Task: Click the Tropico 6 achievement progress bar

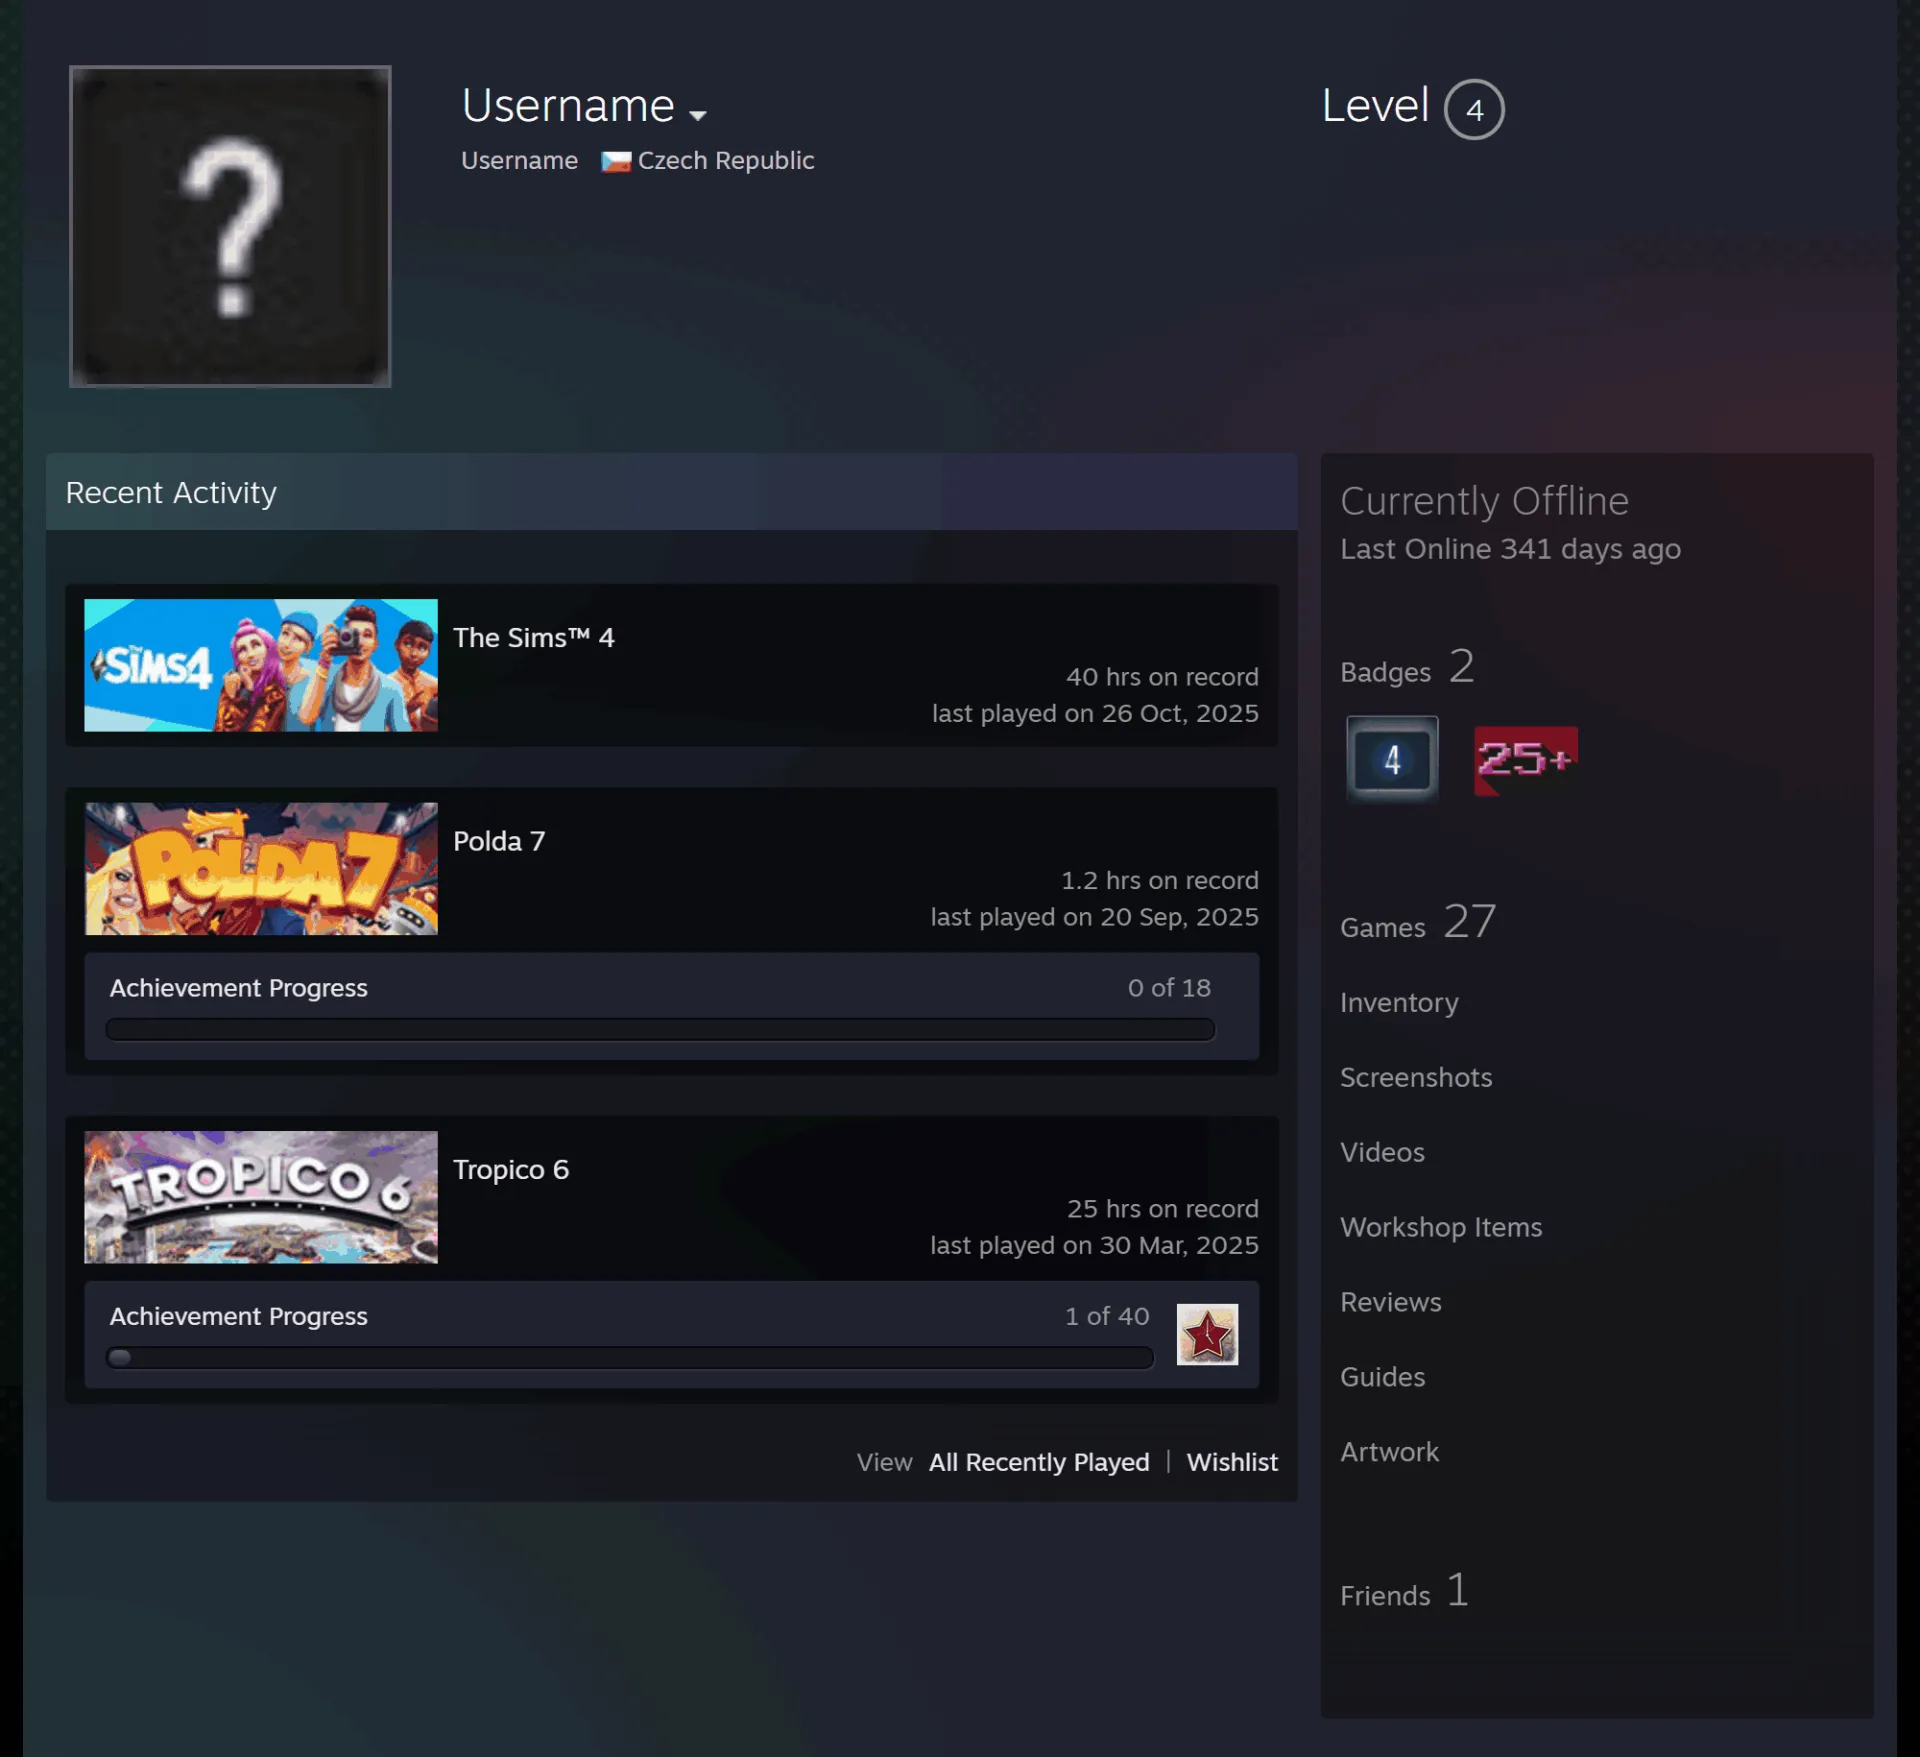Action: (x=630, y=1357)
